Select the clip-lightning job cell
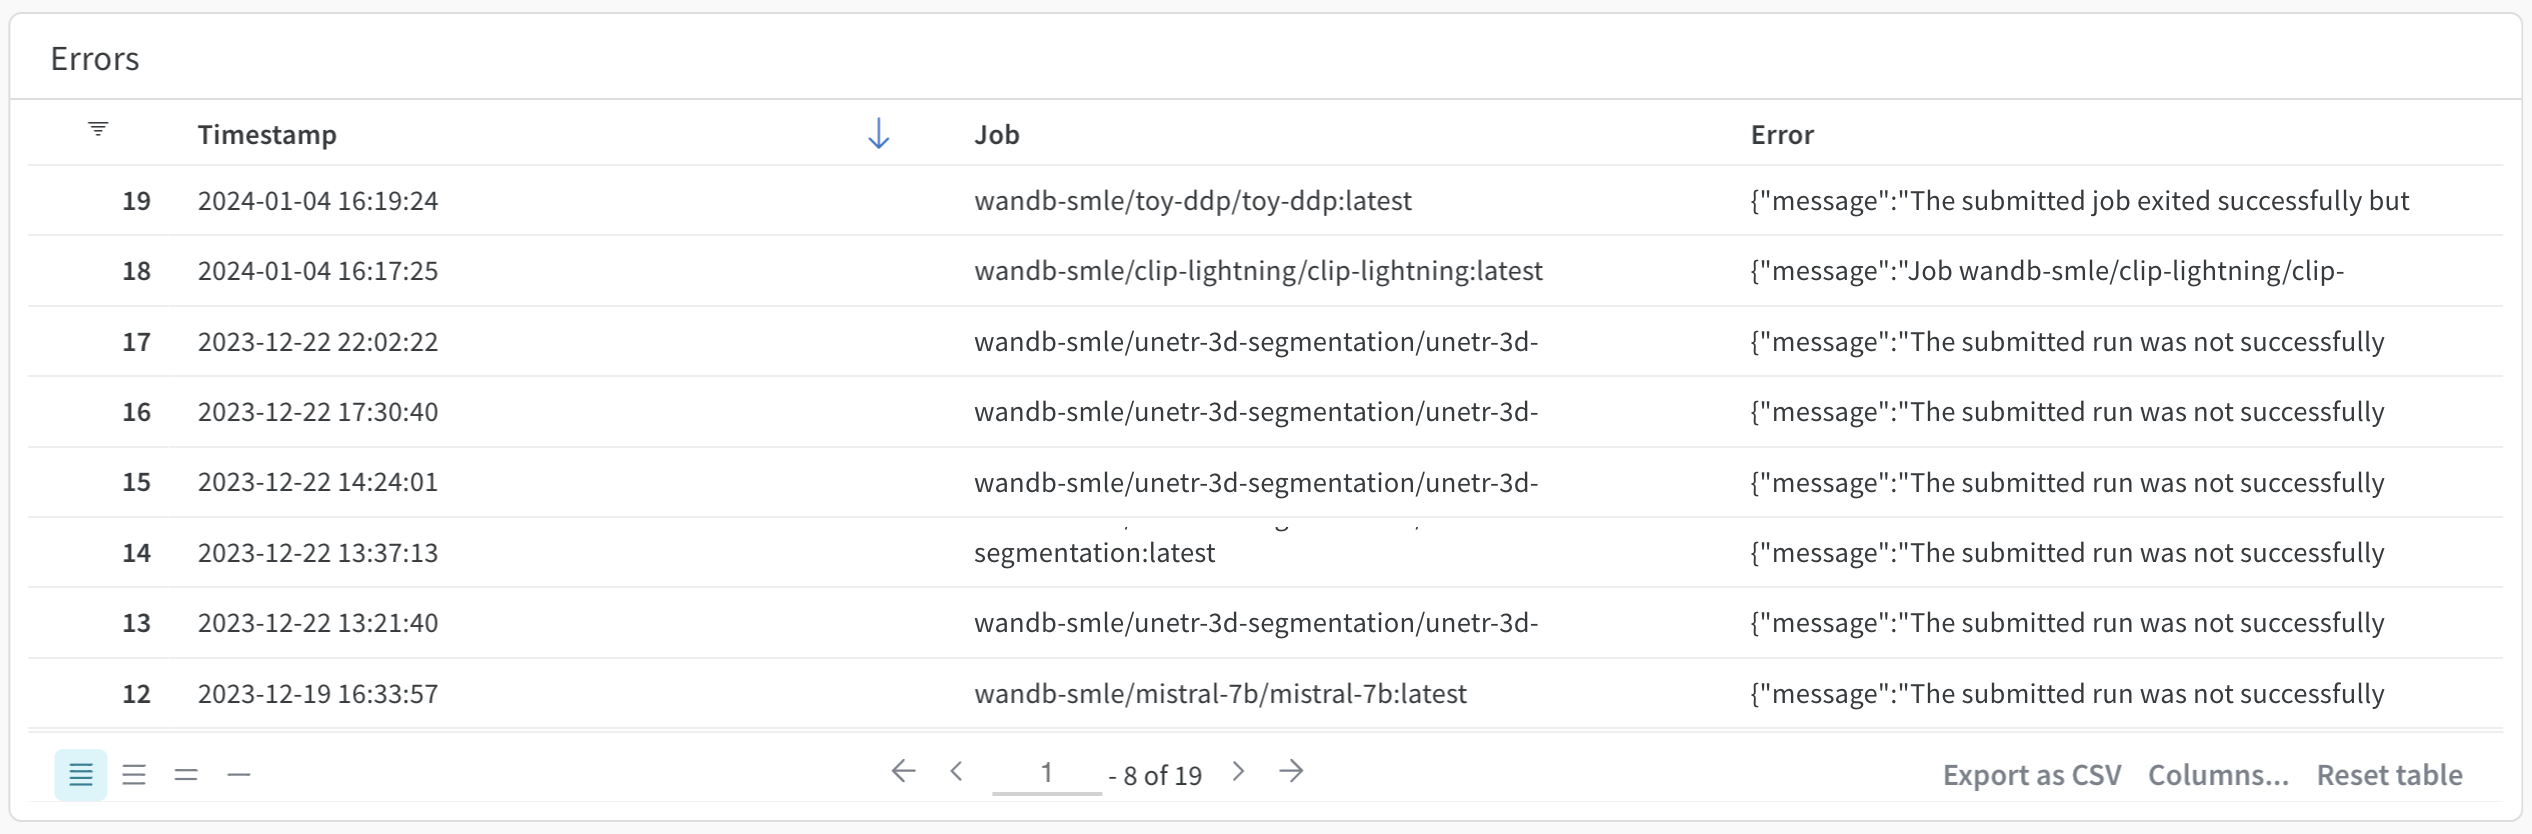2532x834 pixels. pos(1258,271)
